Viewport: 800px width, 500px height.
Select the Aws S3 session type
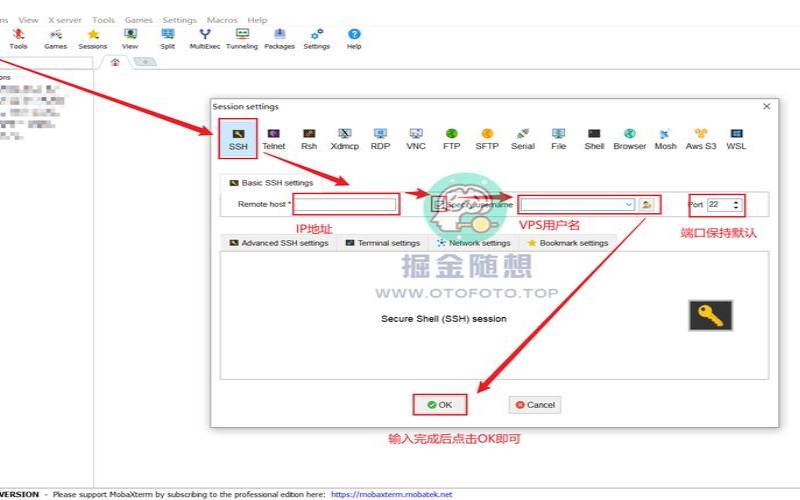pyautogui.click(x=701, y=139)
